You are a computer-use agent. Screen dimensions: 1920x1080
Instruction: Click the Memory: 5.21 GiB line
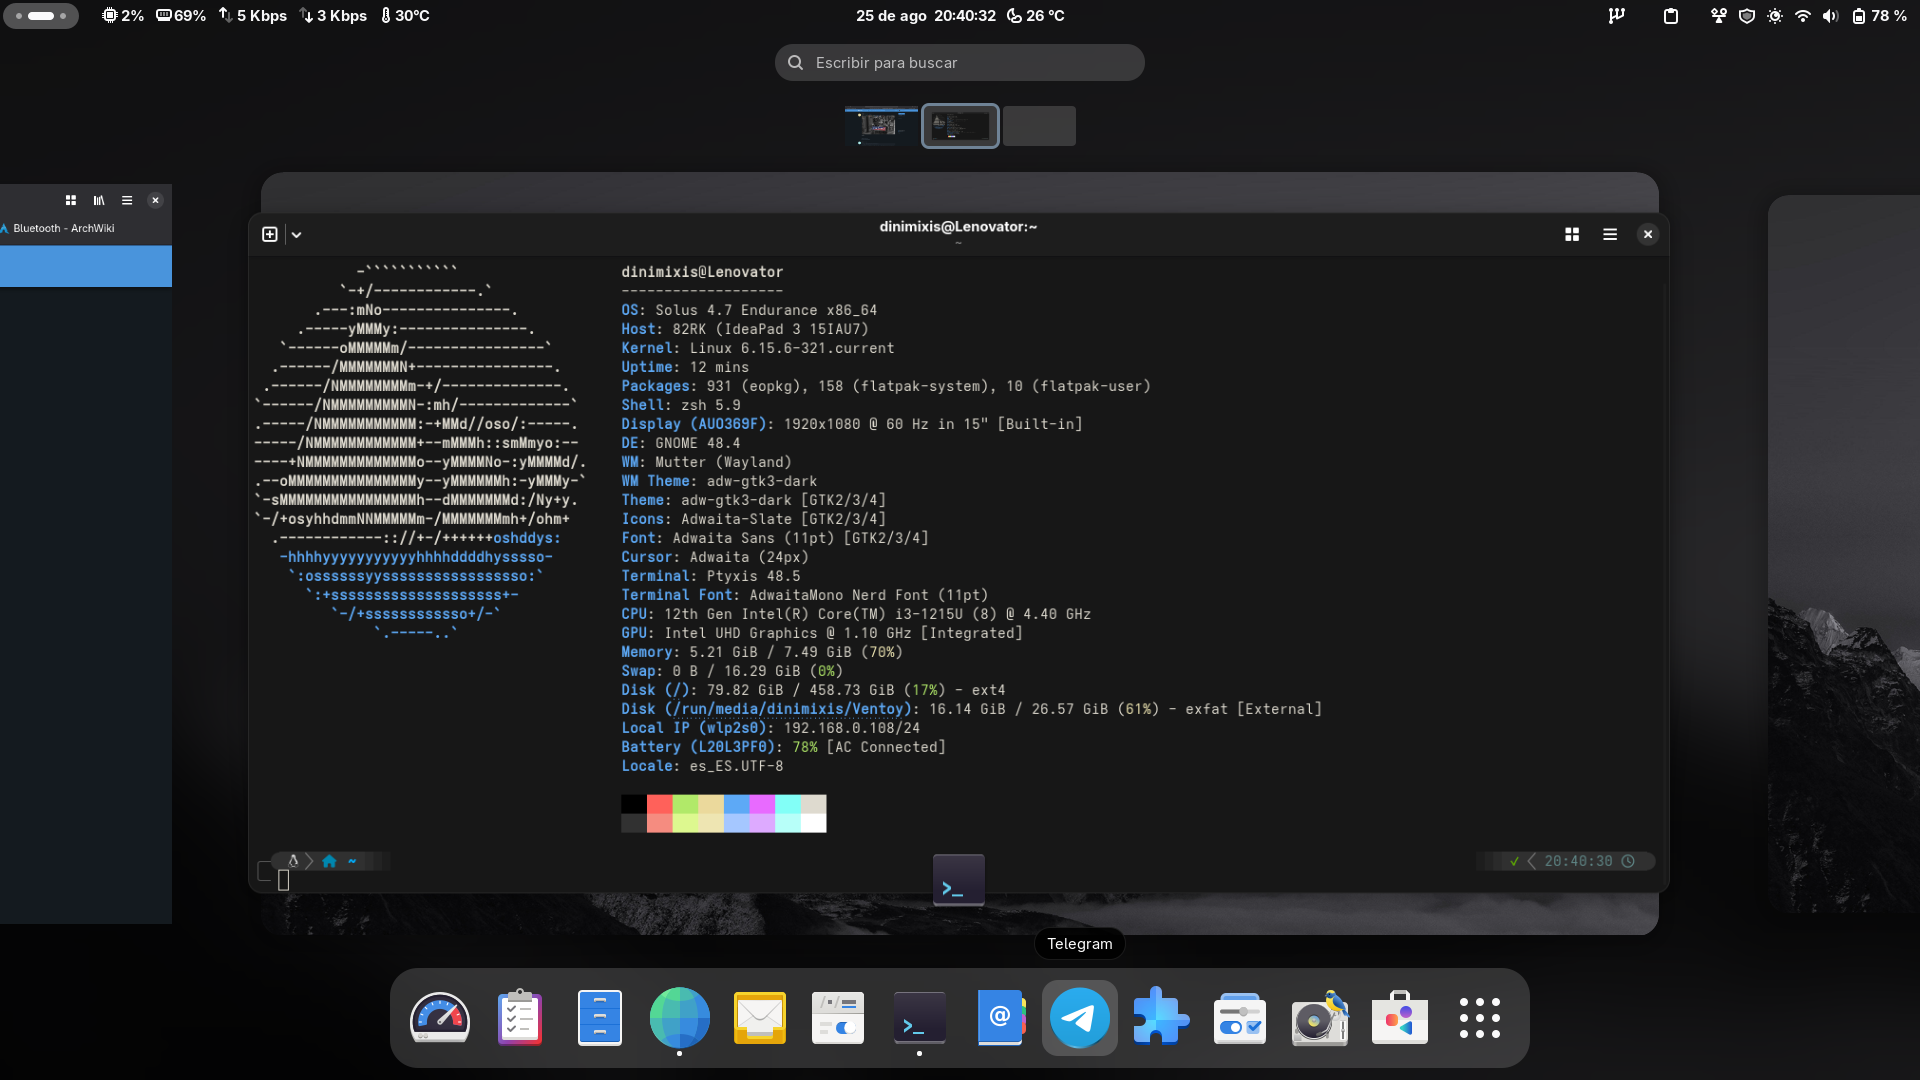click(x=762, y=652)
